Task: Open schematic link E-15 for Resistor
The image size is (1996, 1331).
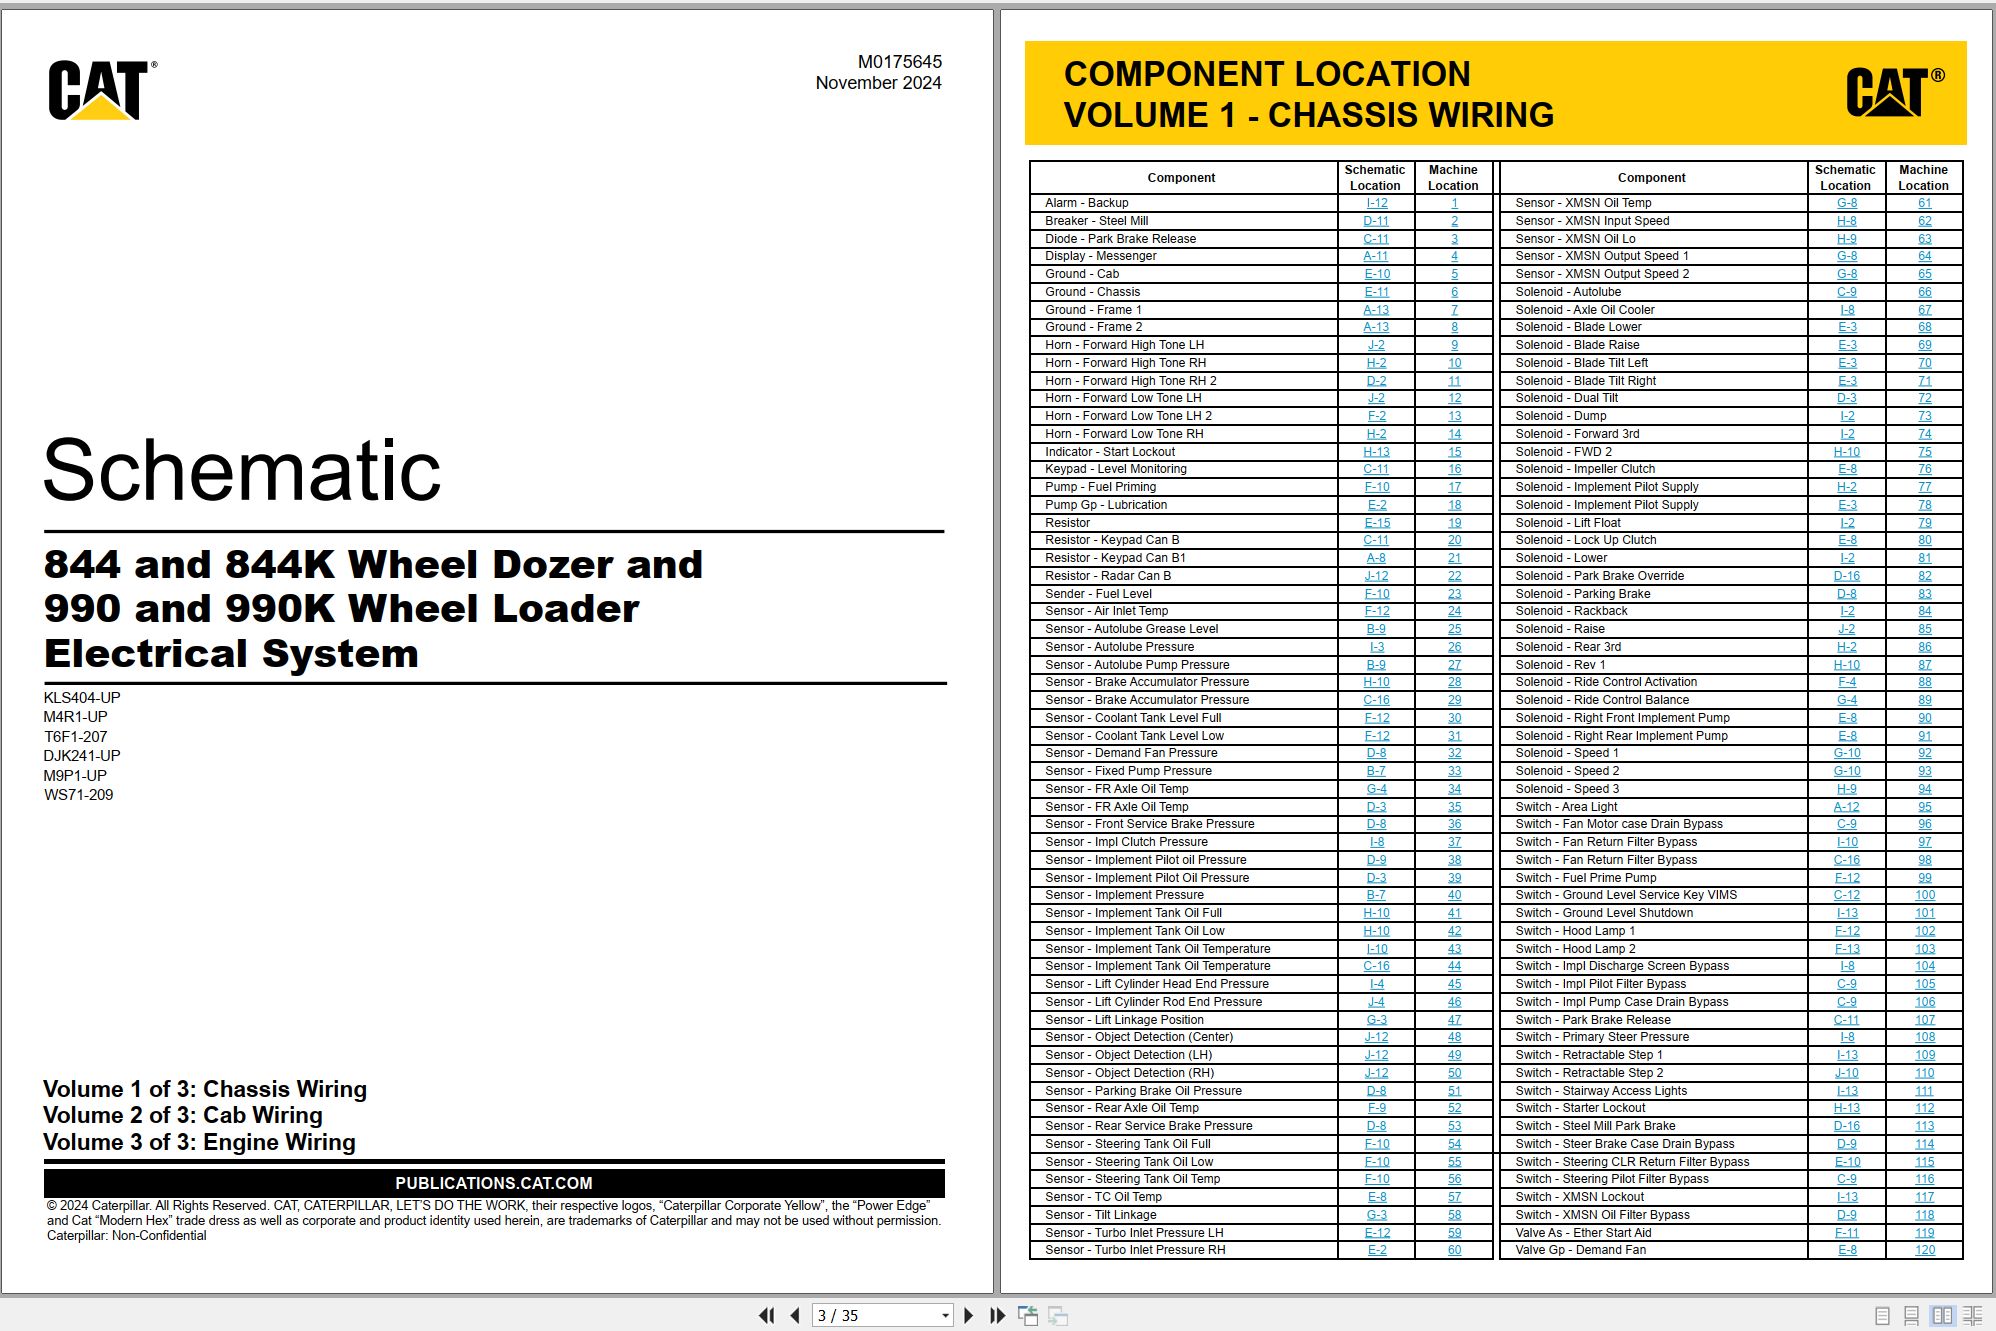Action: (x=1377, y=523)
